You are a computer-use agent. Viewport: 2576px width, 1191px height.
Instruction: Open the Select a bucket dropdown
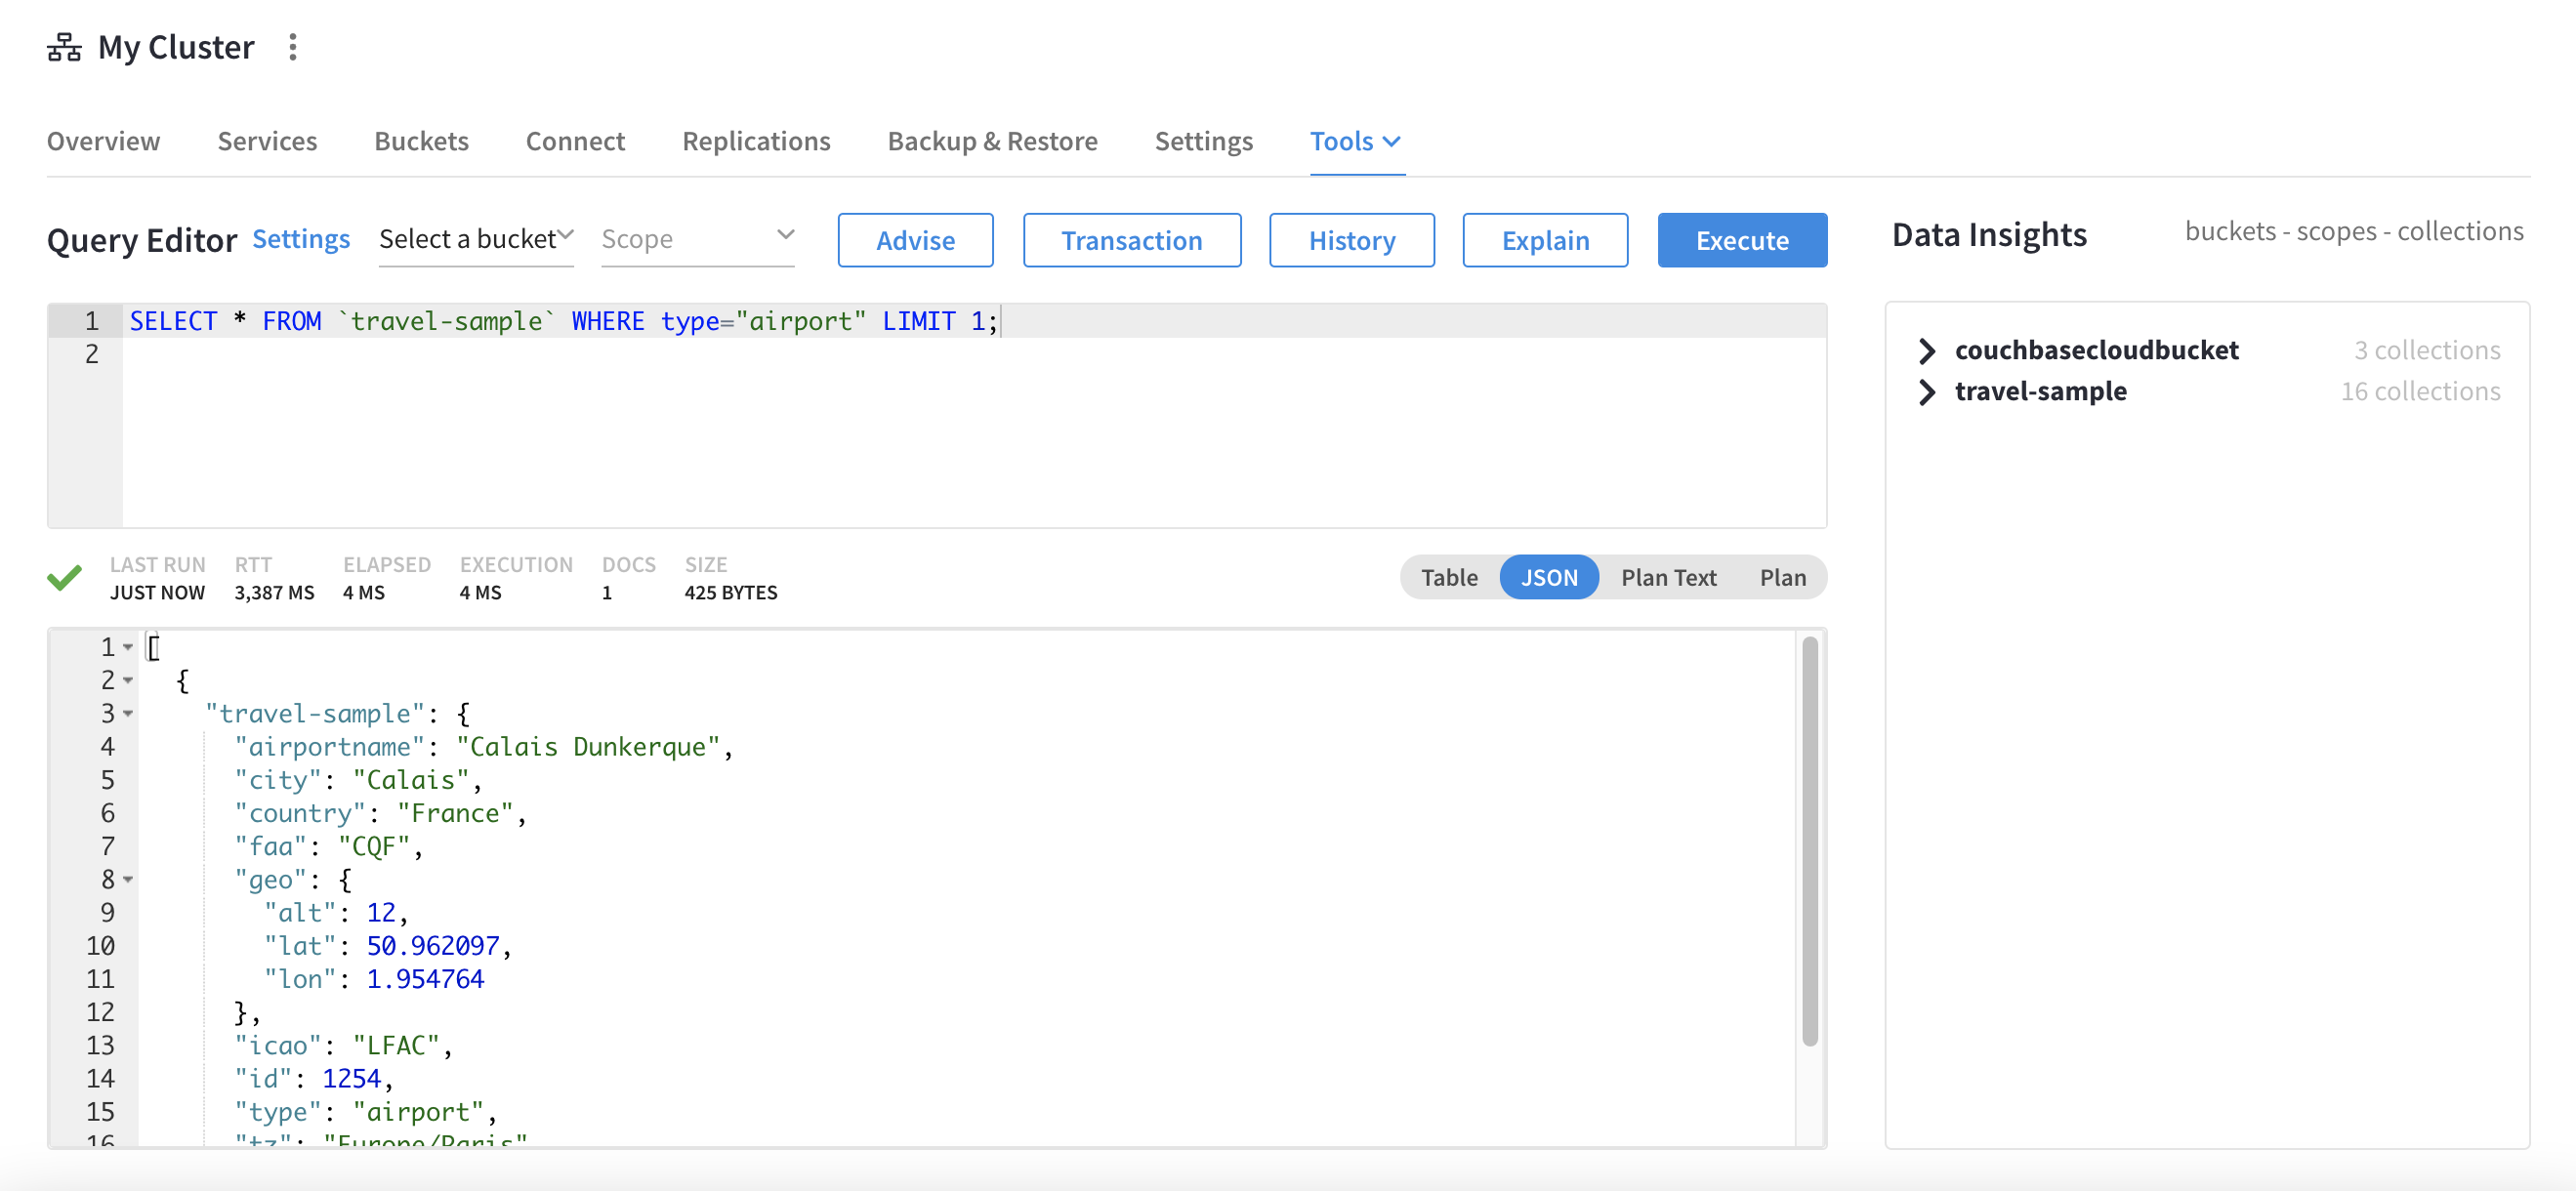476,239
